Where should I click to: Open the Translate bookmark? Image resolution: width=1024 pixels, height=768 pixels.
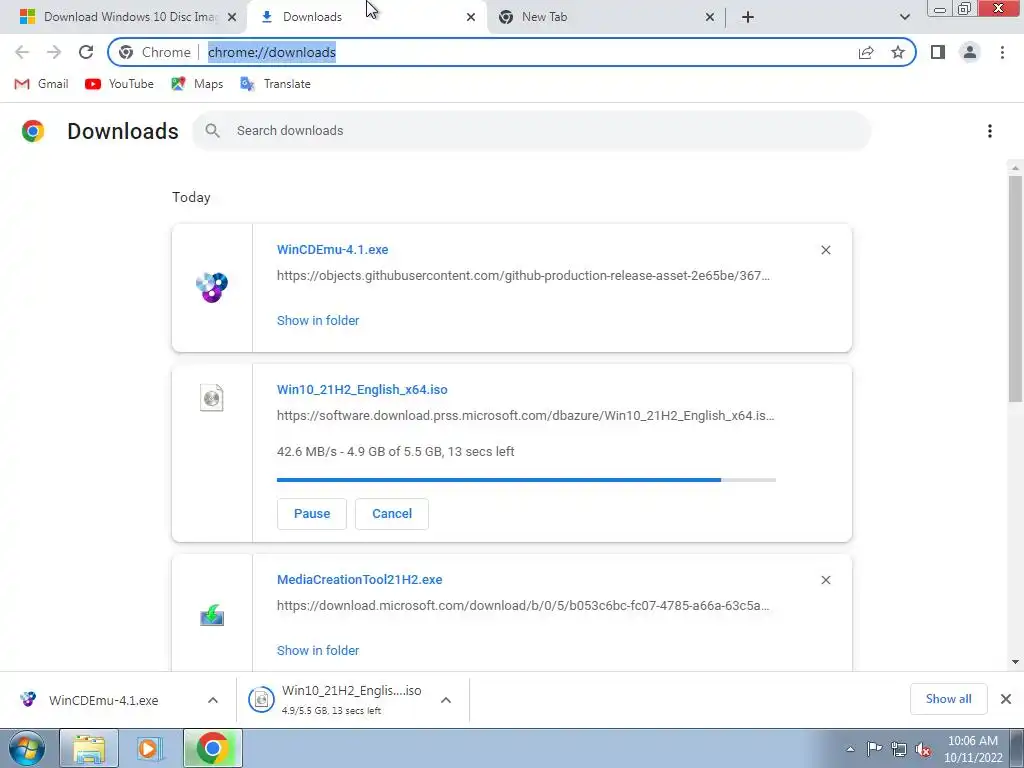(x=276, y=84)
